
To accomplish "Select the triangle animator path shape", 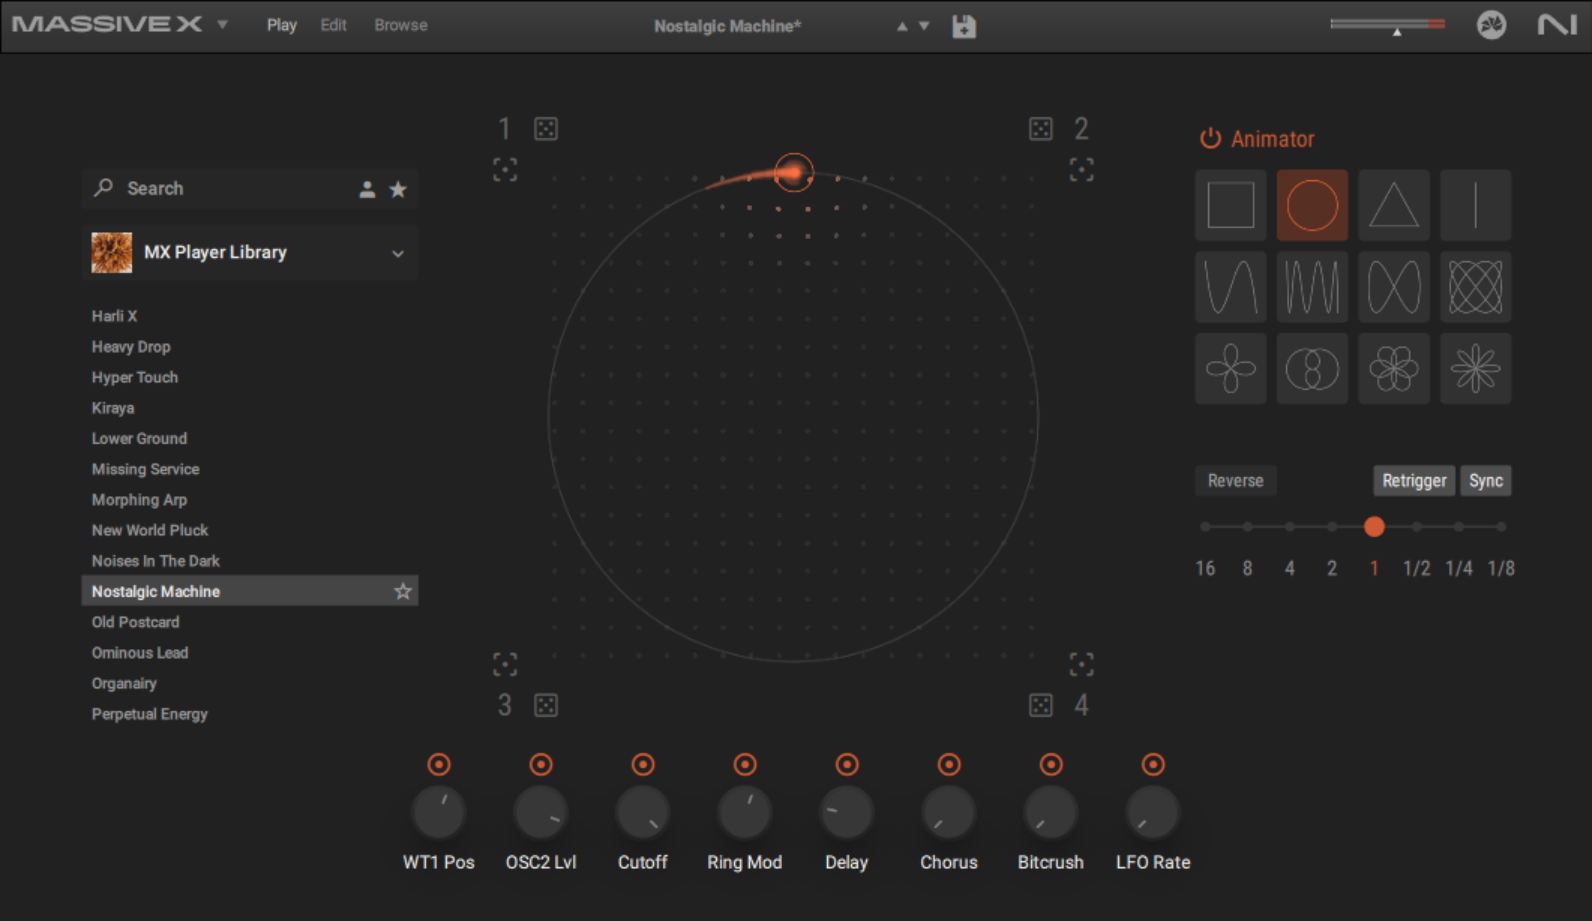I will pos(1394,205).
